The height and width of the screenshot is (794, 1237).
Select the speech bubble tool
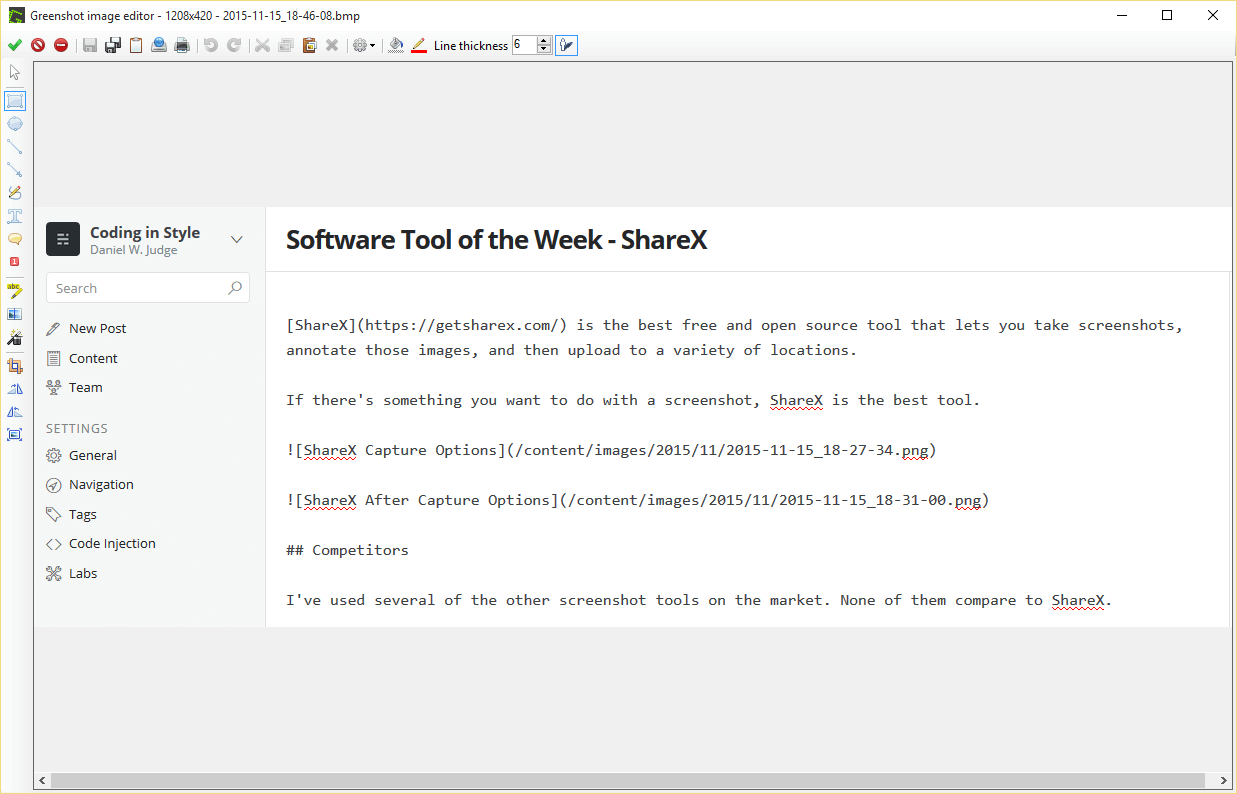(x=15, y=239)
